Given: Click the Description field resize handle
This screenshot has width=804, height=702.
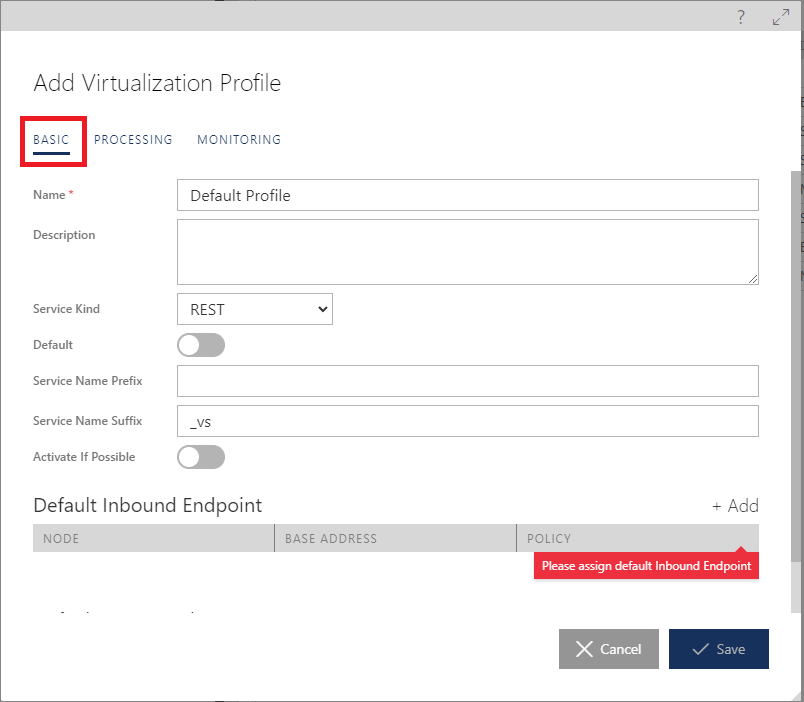Looking at the screenshot, I should click(752, 279).
